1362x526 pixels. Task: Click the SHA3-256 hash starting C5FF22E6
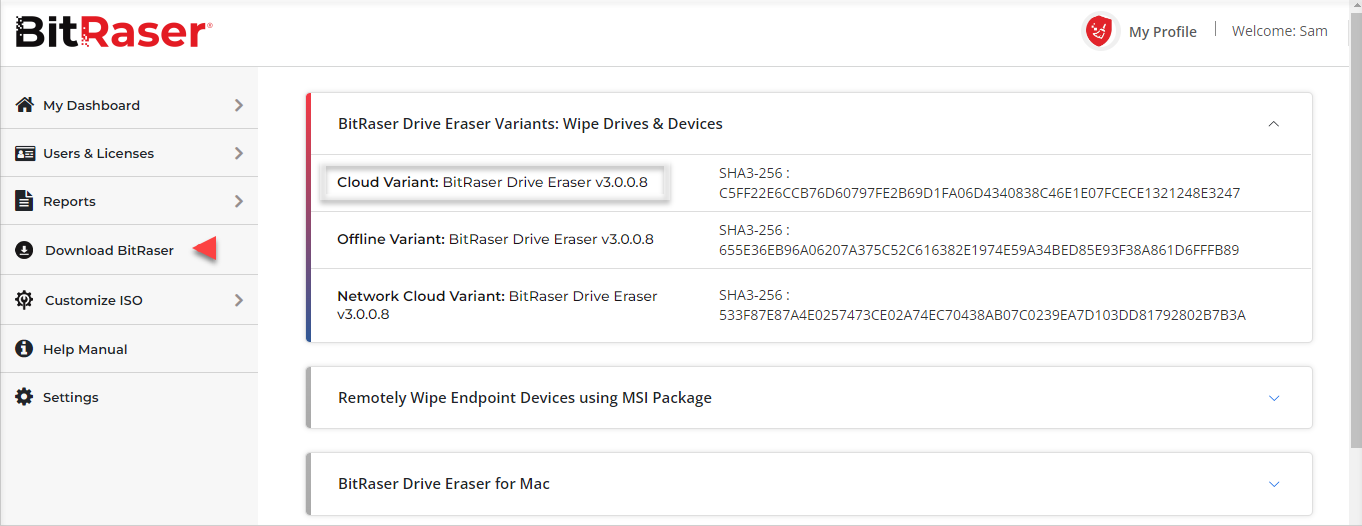coord(979,193)
